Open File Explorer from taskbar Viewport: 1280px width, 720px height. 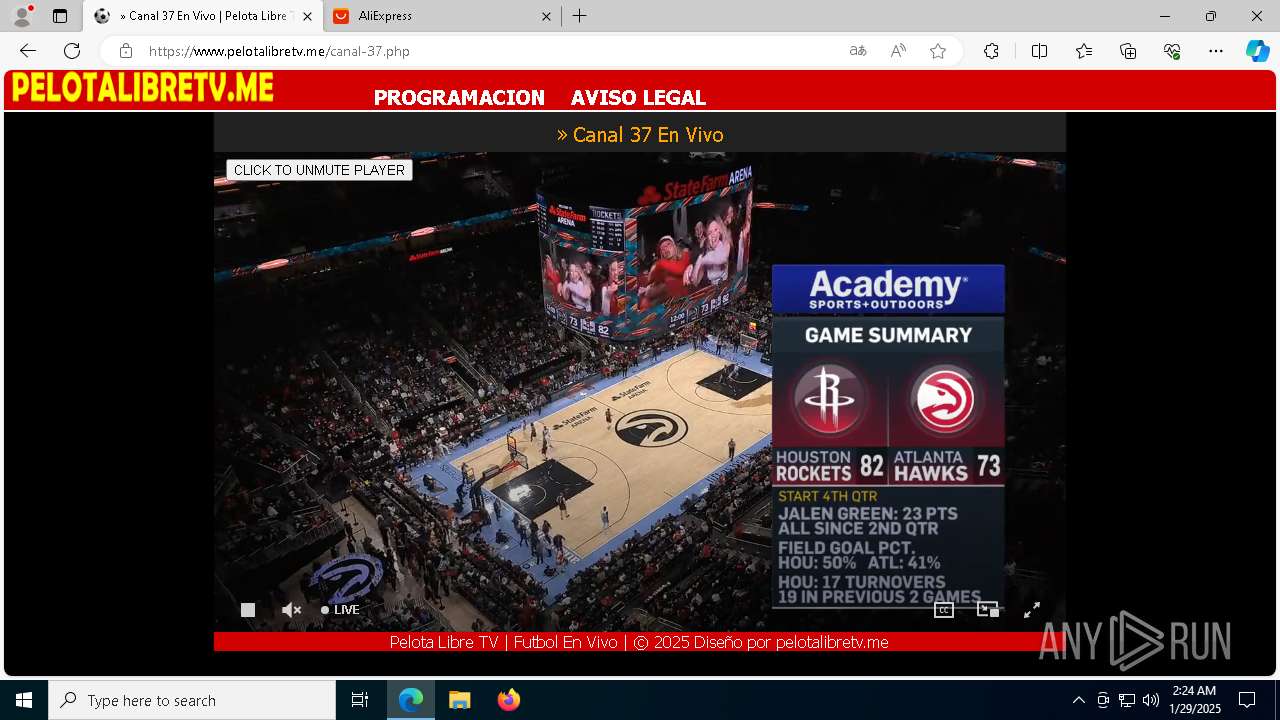459,700
